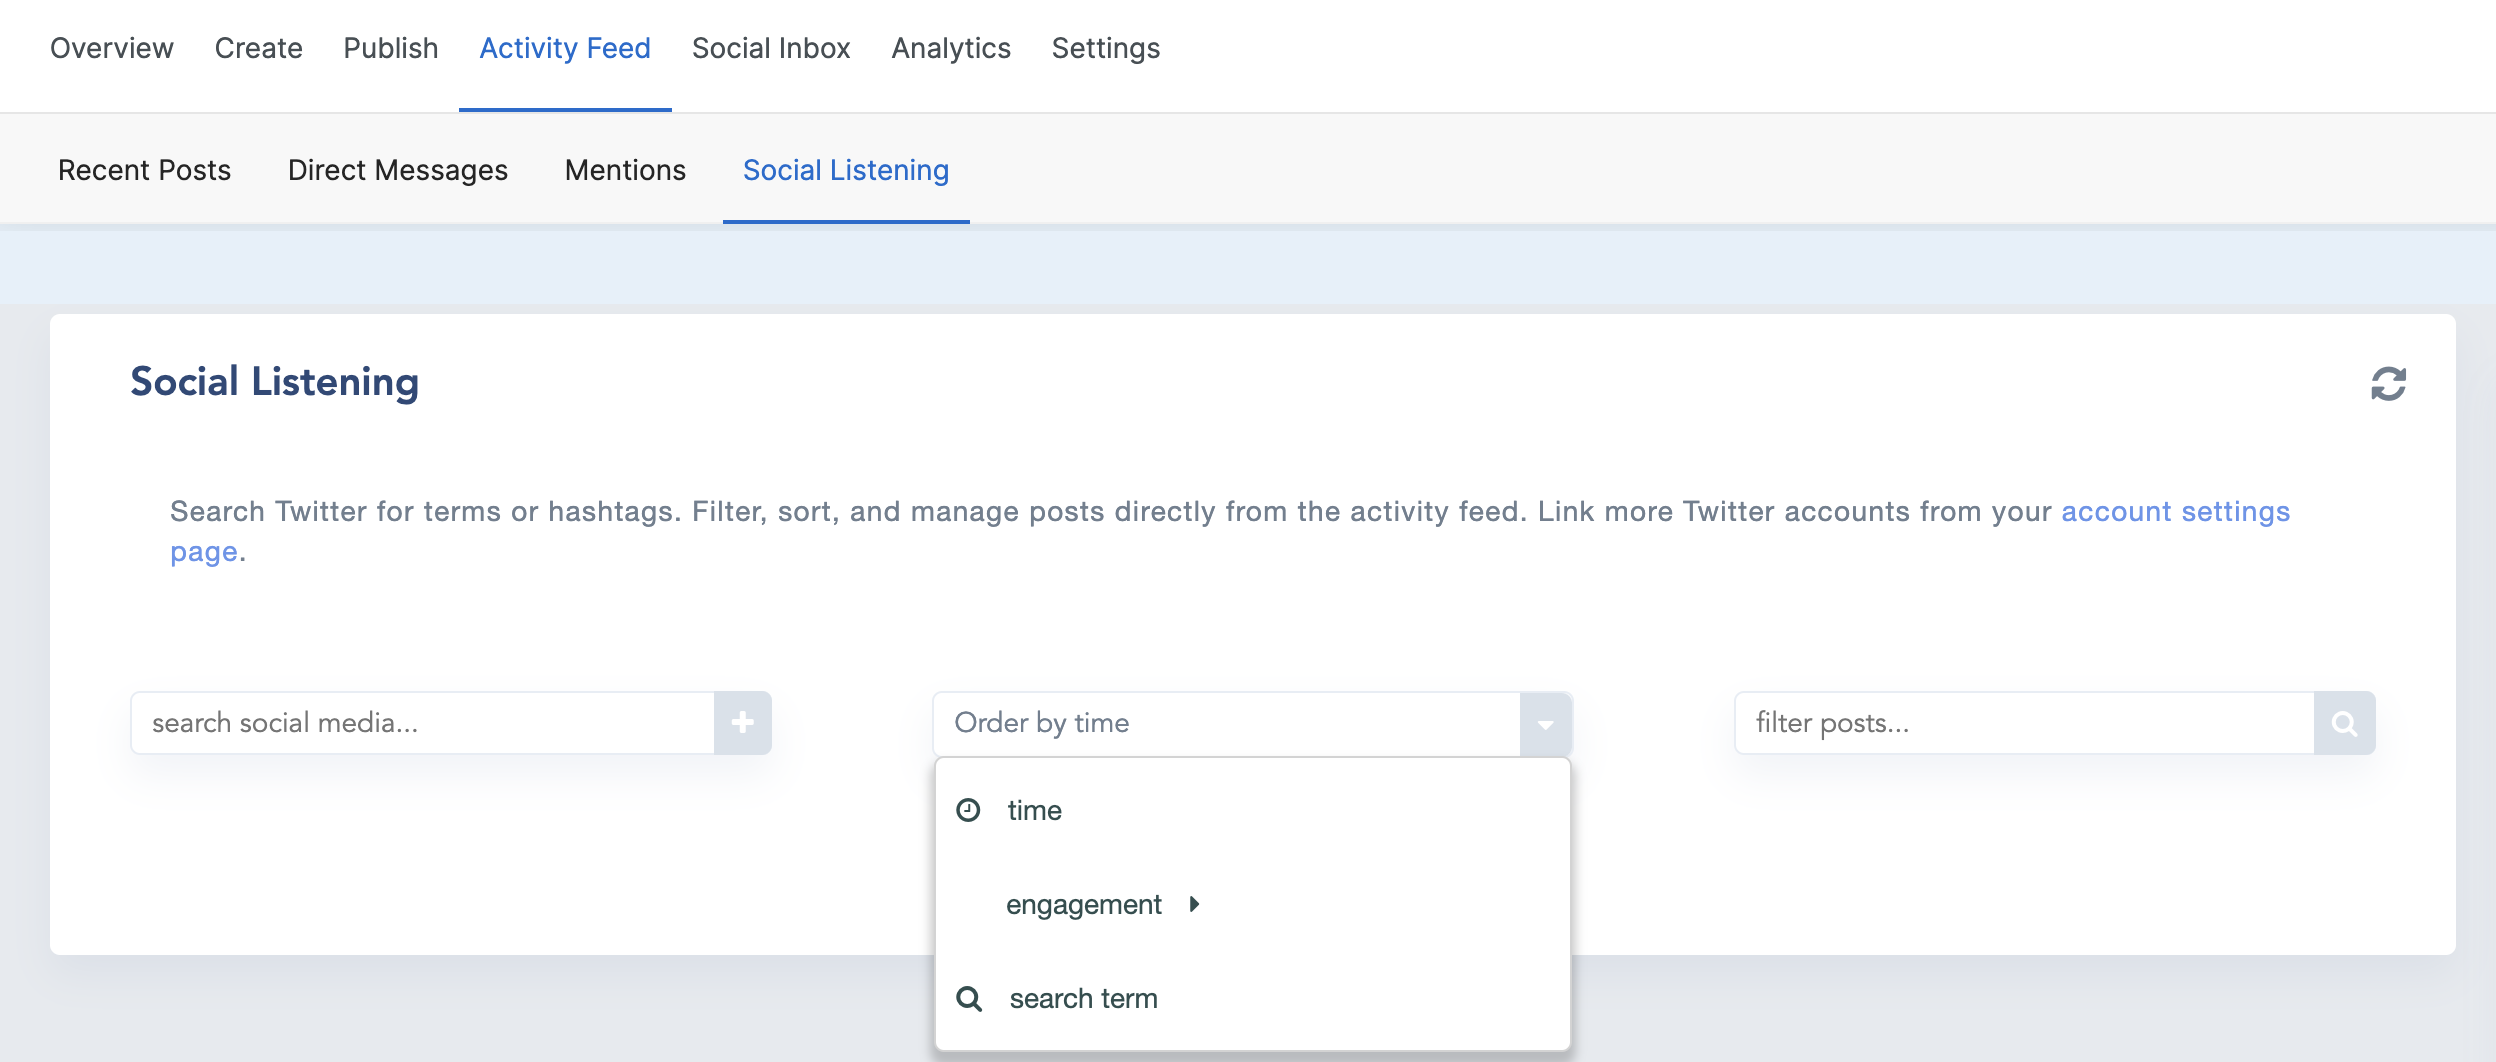2496x1062 pixels.
Task: Follow the account settings page link
Action: pyautogui.click(x=2174, y=512)
